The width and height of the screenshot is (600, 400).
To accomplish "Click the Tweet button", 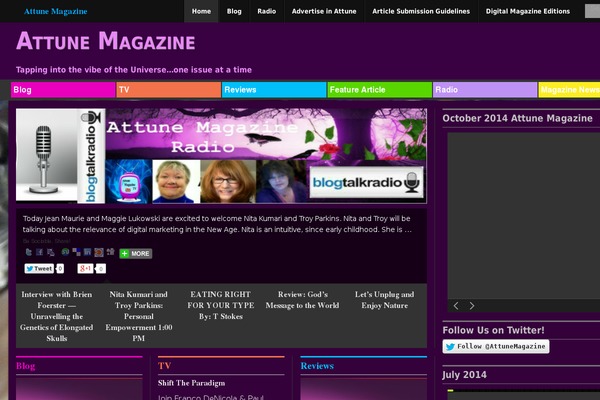I will coord(39,269).
